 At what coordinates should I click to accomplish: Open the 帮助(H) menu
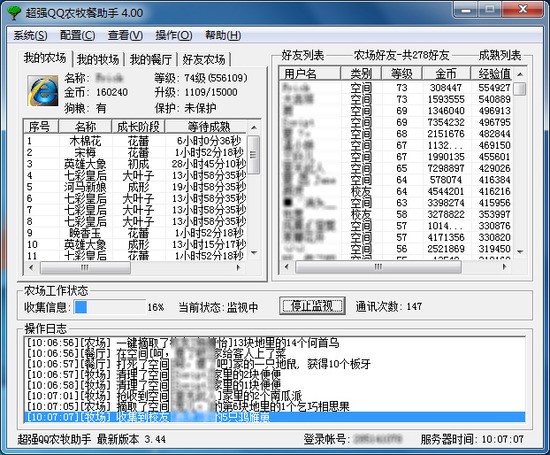click(x=223, y=35)
